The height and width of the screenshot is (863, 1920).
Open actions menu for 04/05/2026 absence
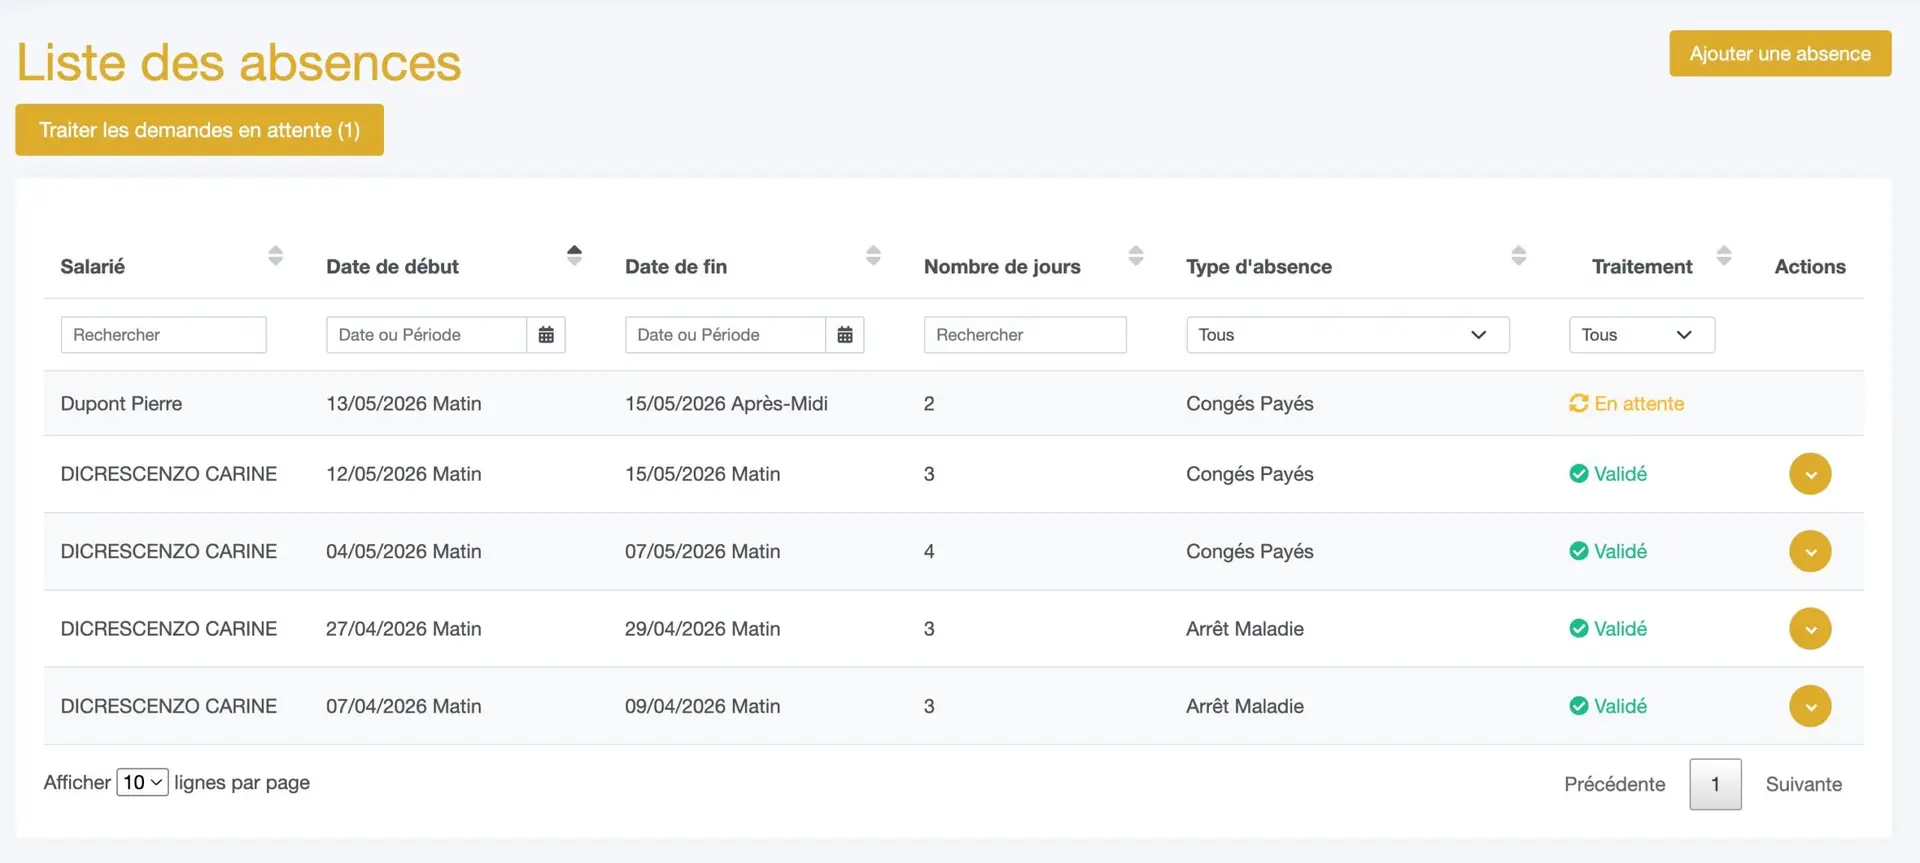click(1810, 551)
